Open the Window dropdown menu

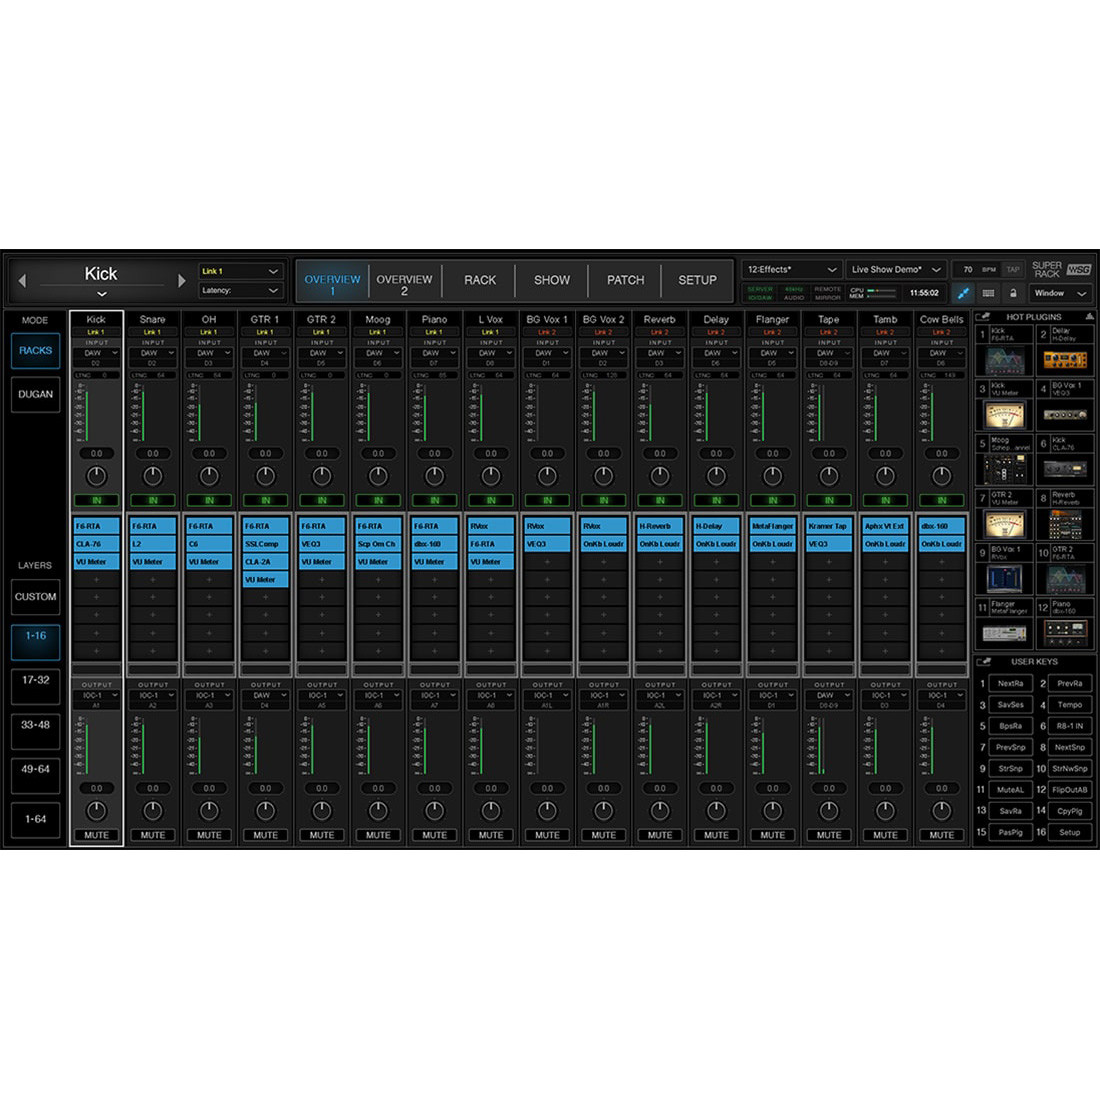[x=1059, y=293]
